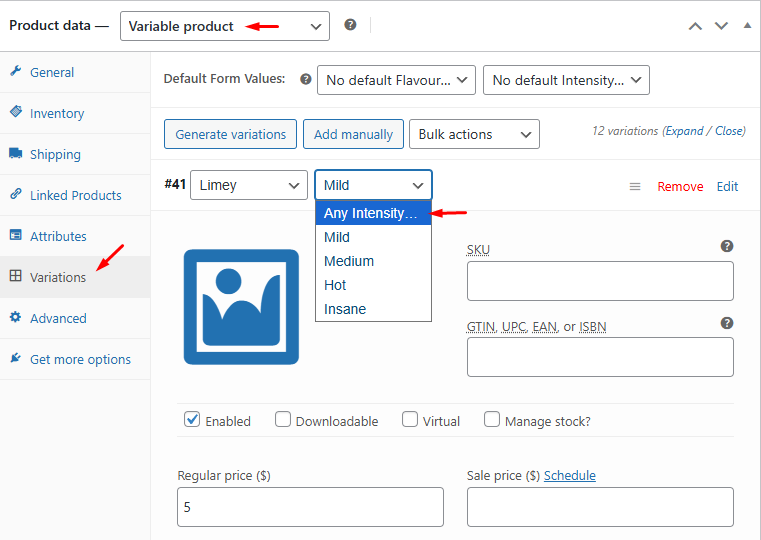Remove variation #41

click(x=680, y=186)
